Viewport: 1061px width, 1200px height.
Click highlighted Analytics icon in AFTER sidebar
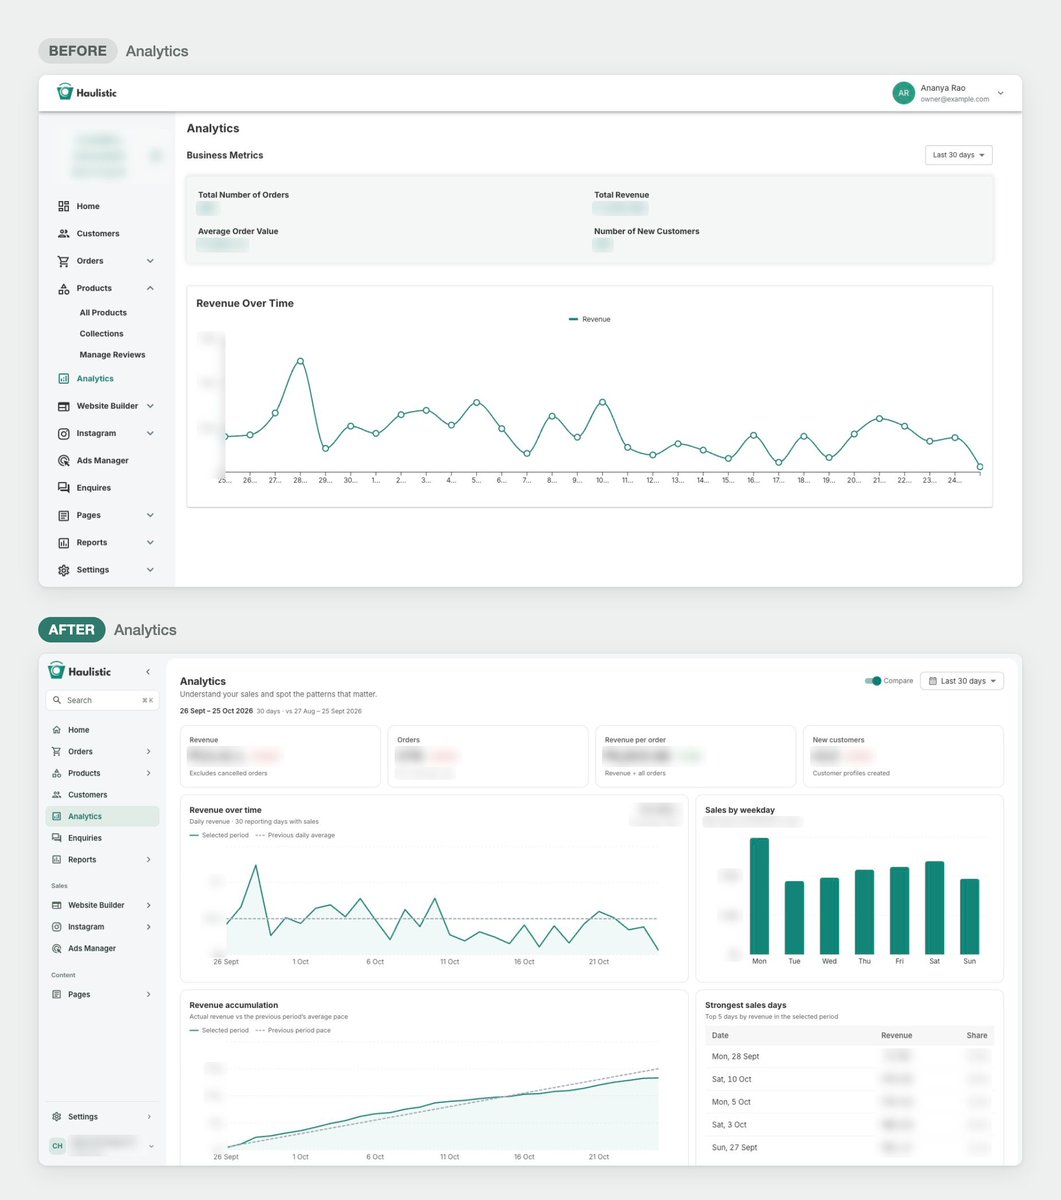57,816
